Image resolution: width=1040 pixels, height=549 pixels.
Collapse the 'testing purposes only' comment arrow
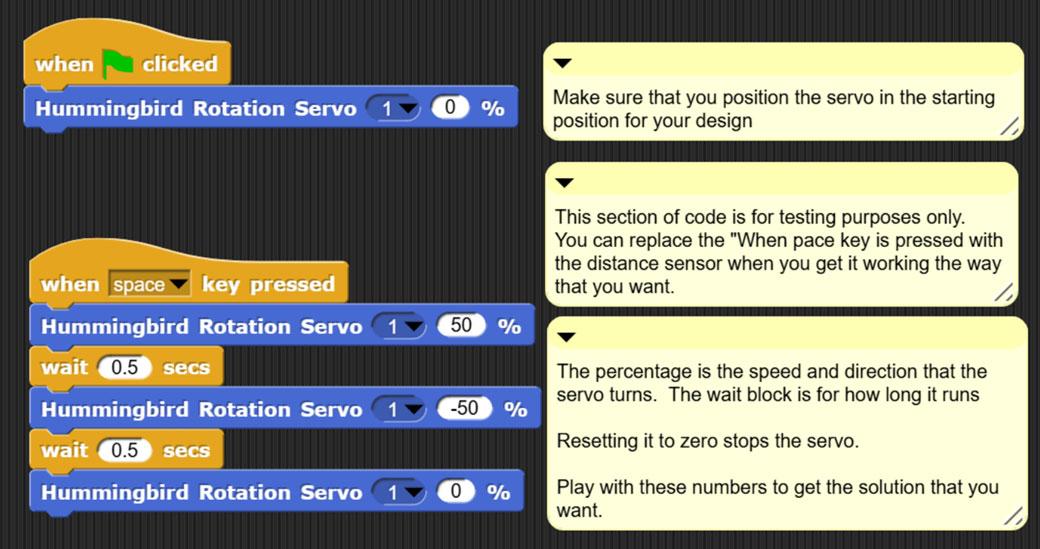pyautogui.click(x=563, y=183)
